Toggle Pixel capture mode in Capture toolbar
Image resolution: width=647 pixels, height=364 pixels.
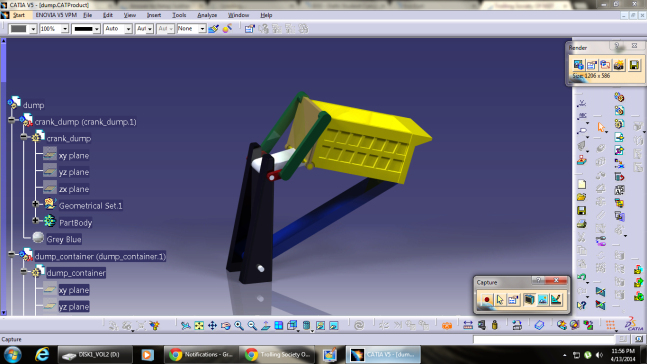click(542, 300)
